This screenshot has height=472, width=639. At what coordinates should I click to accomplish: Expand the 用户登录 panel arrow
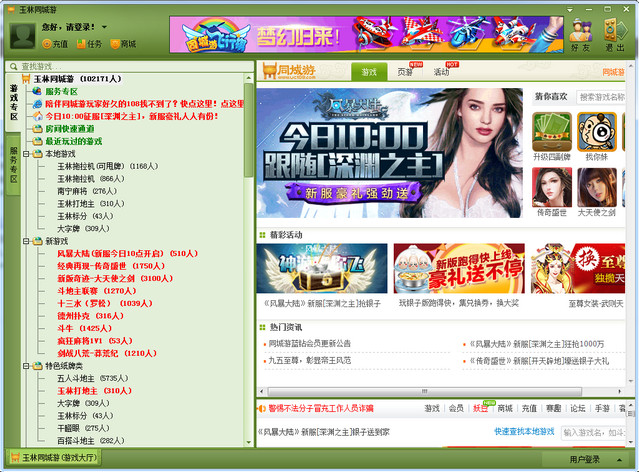click(x=619, y=460)
